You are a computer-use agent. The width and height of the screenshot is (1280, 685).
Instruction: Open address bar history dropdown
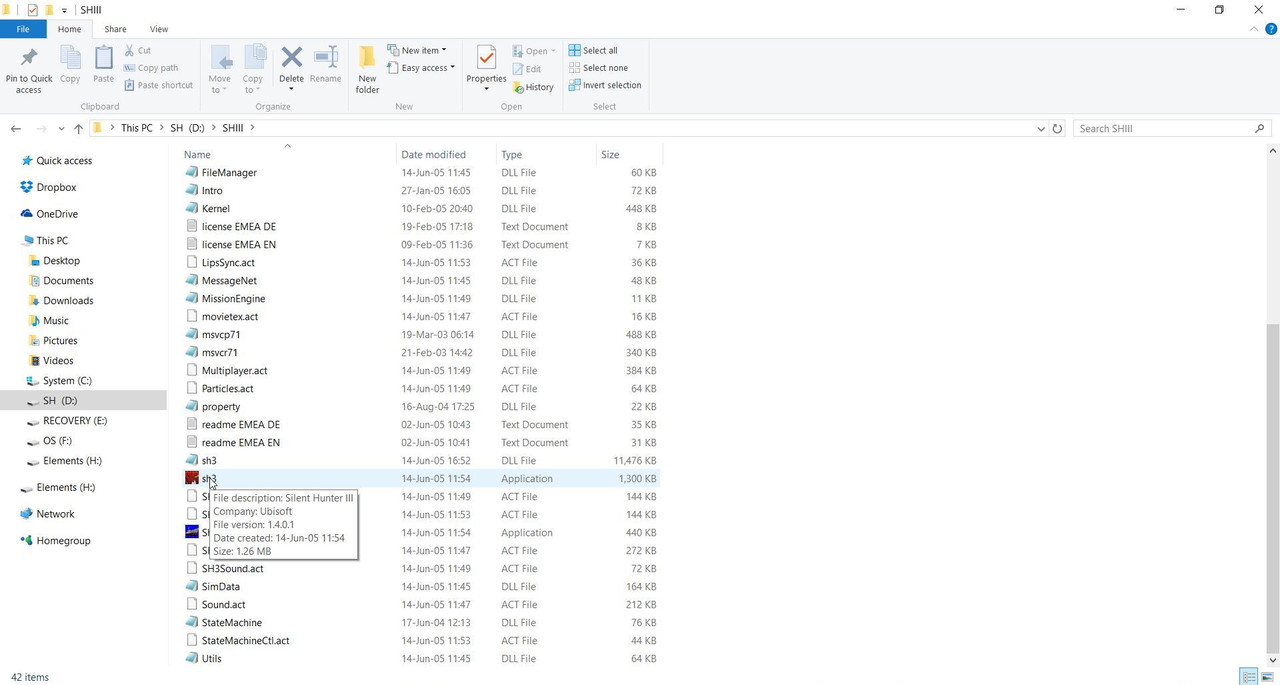(1041, 128)
